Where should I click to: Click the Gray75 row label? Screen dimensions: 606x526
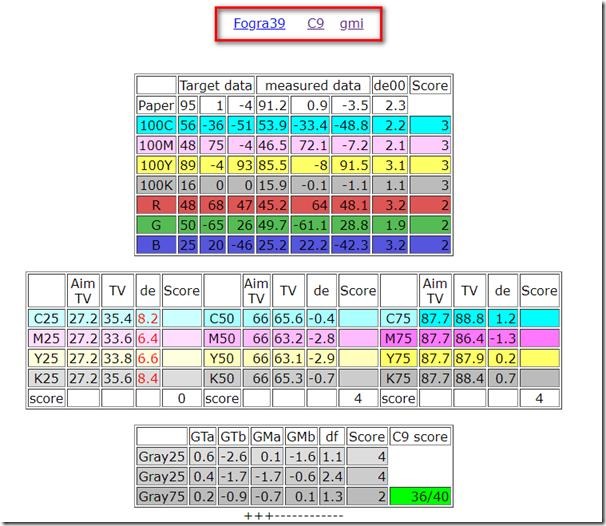click(162, 496)
